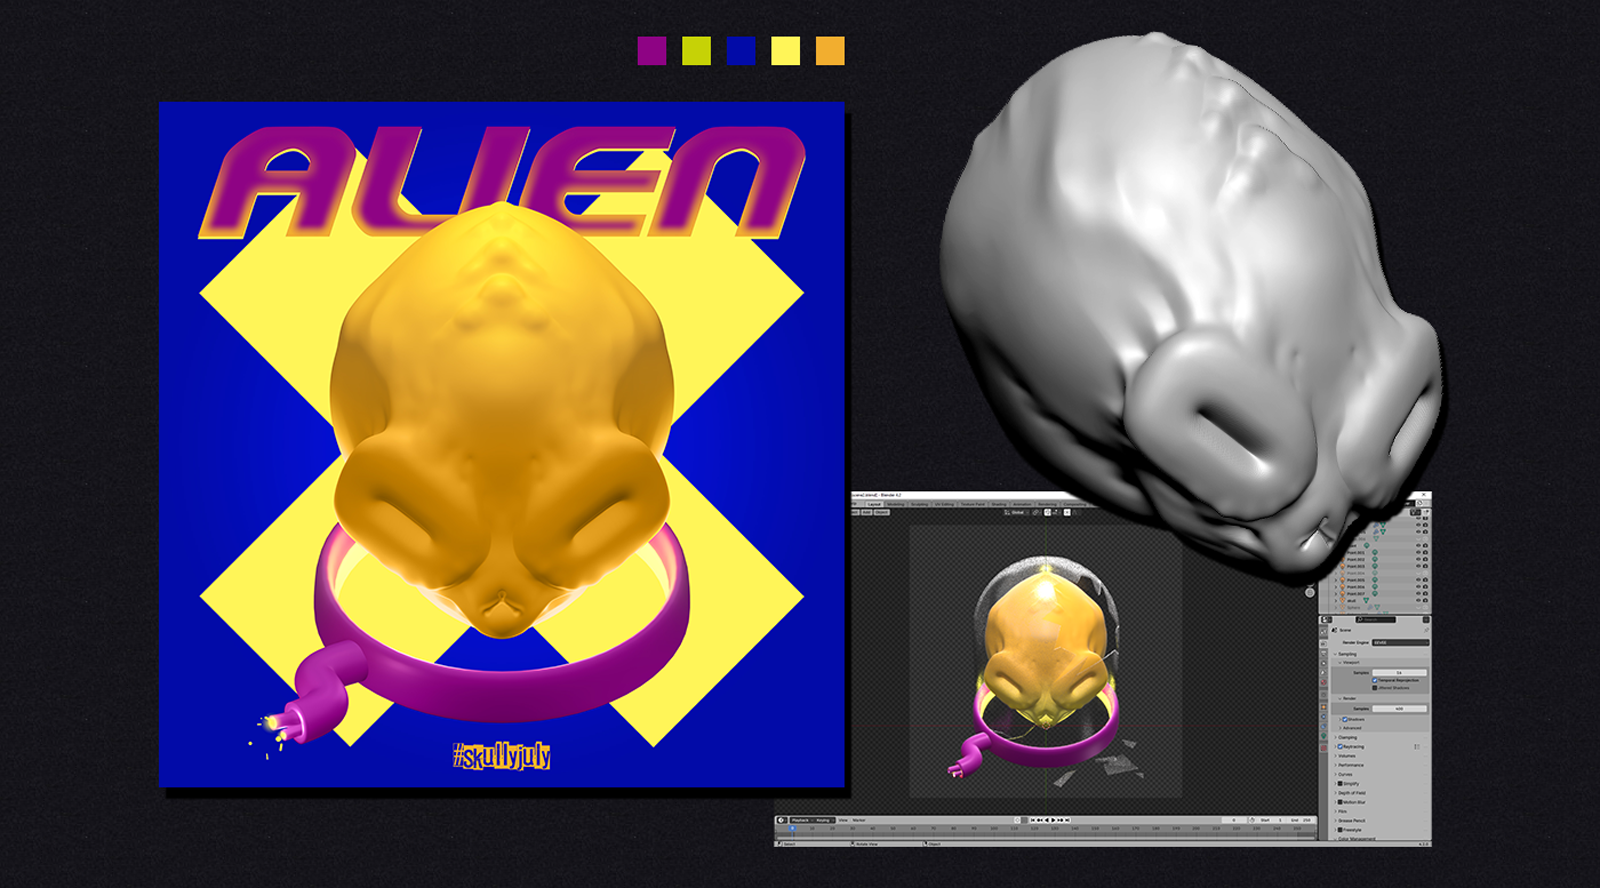This screenshot has height=888, width=1600.
Task: Toggle visibility eye for Point.002
Action: 1418,559
